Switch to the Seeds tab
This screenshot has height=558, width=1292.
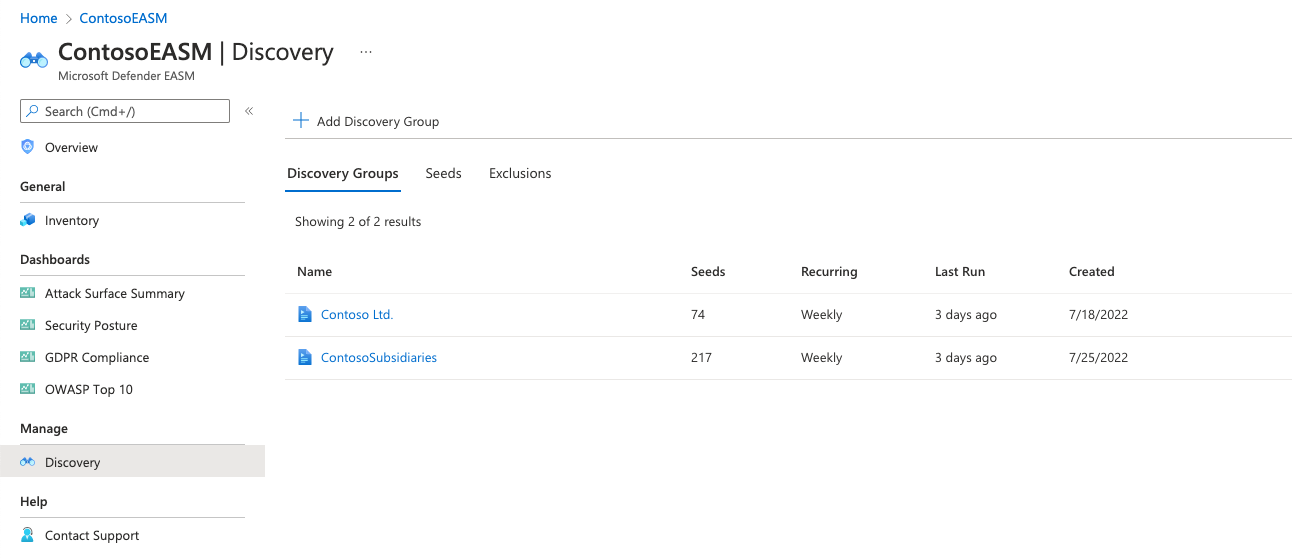443,173
